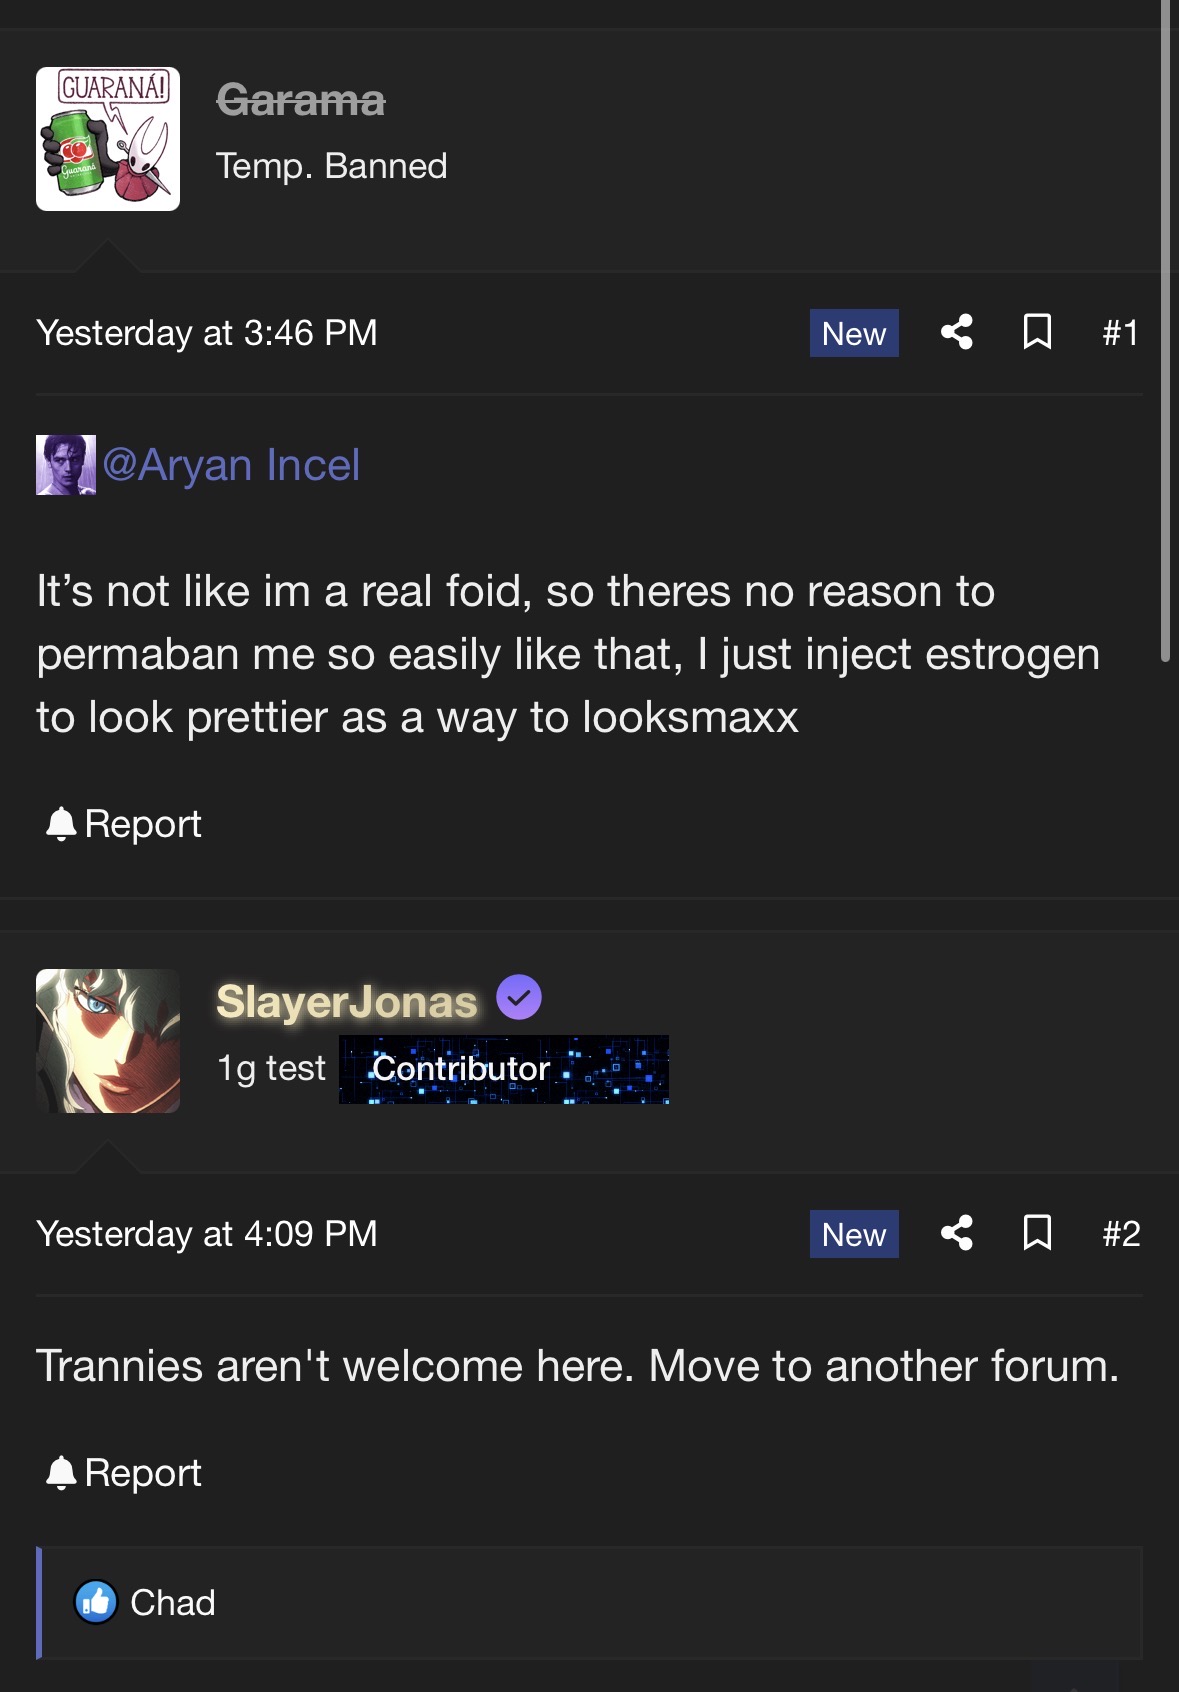
Task: Click the thumbs-up reaction icon
Action: (x=96, y=1602)
